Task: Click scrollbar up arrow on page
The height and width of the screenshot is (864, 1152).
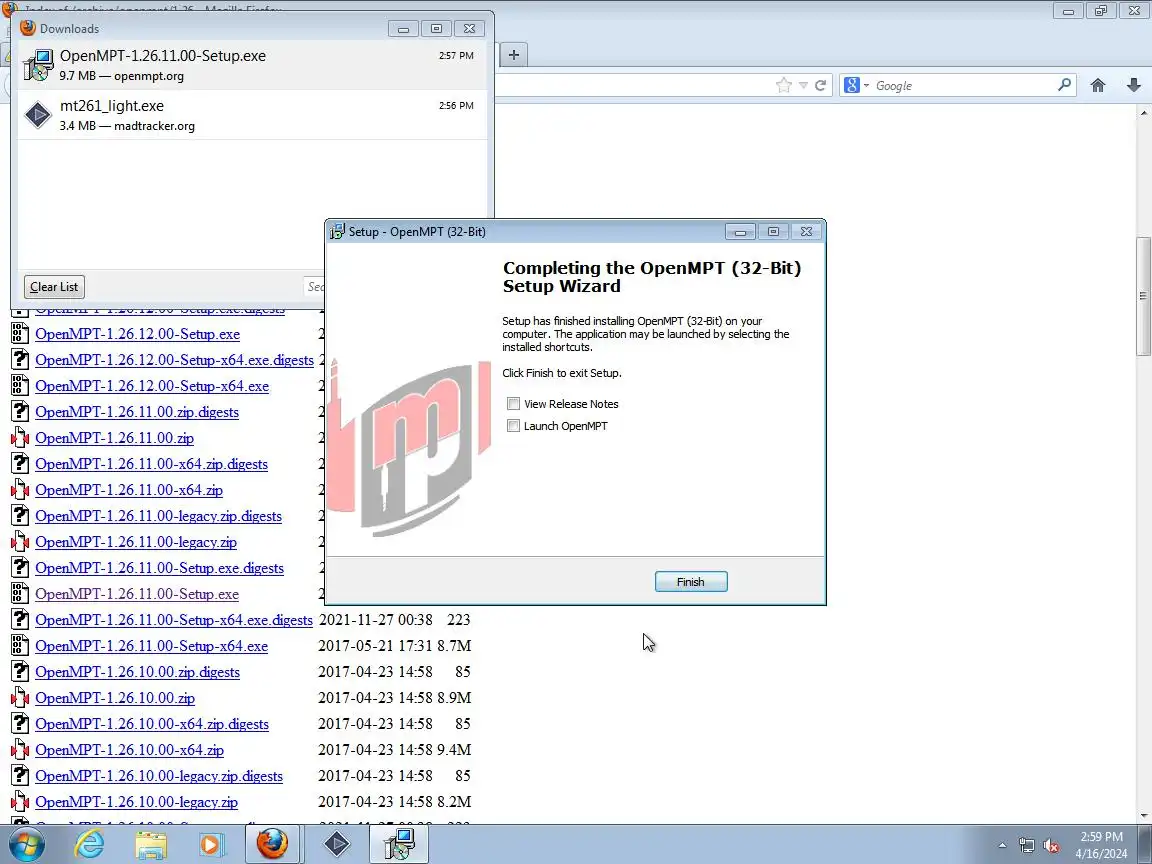Action: (x=1143, y=112)
